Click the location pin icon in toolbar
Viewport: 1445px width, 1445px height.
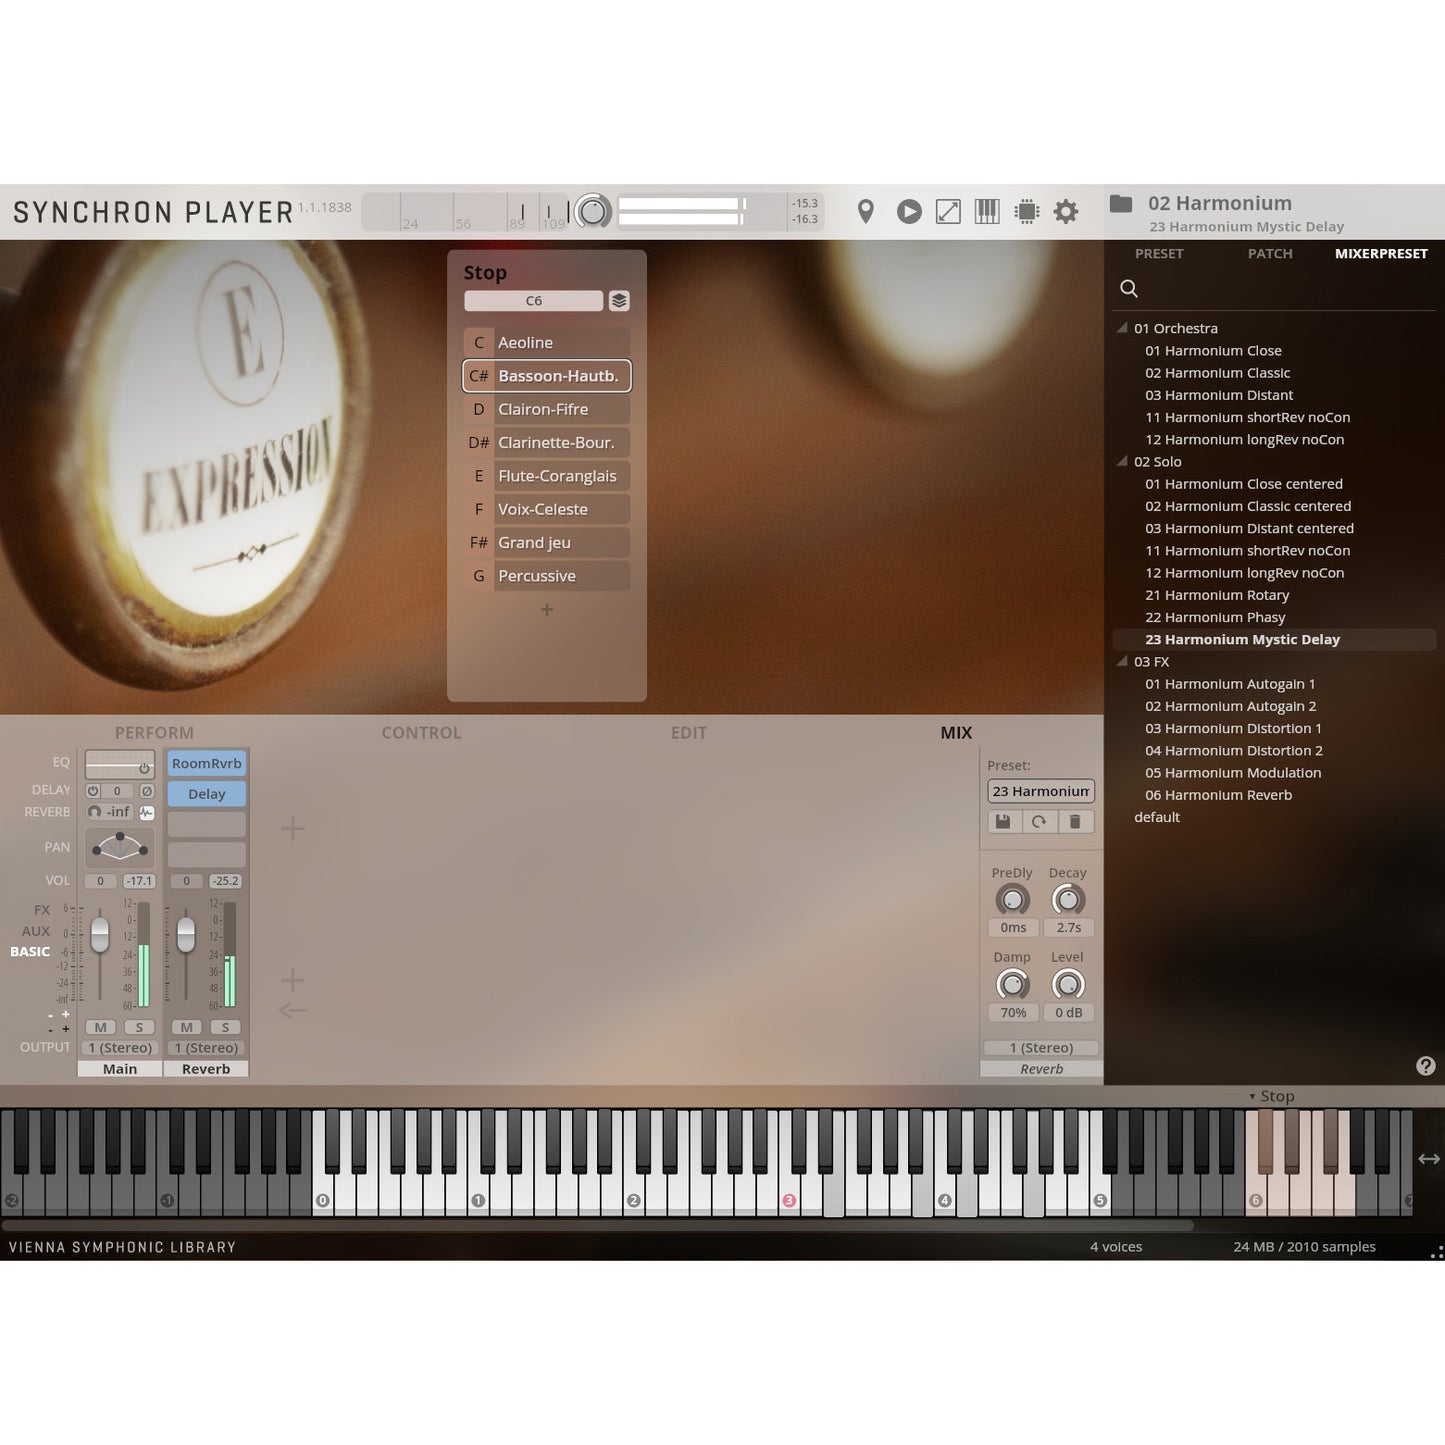pyautogui.click(x=866, y=211)
